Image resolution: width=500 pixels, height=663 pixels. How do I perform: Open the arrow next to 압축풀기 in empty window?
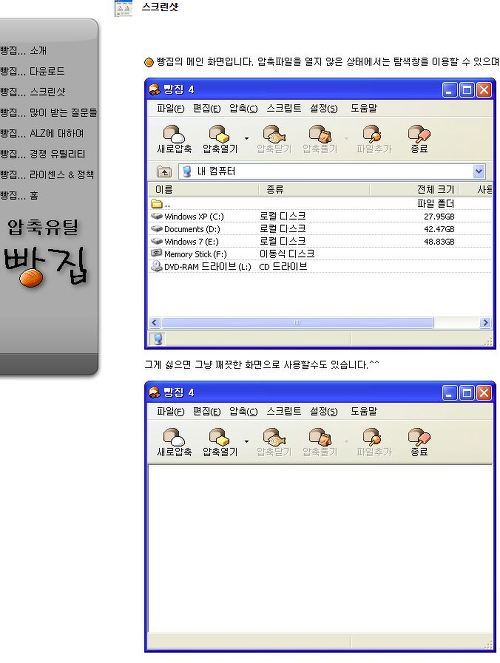(346, 441)
